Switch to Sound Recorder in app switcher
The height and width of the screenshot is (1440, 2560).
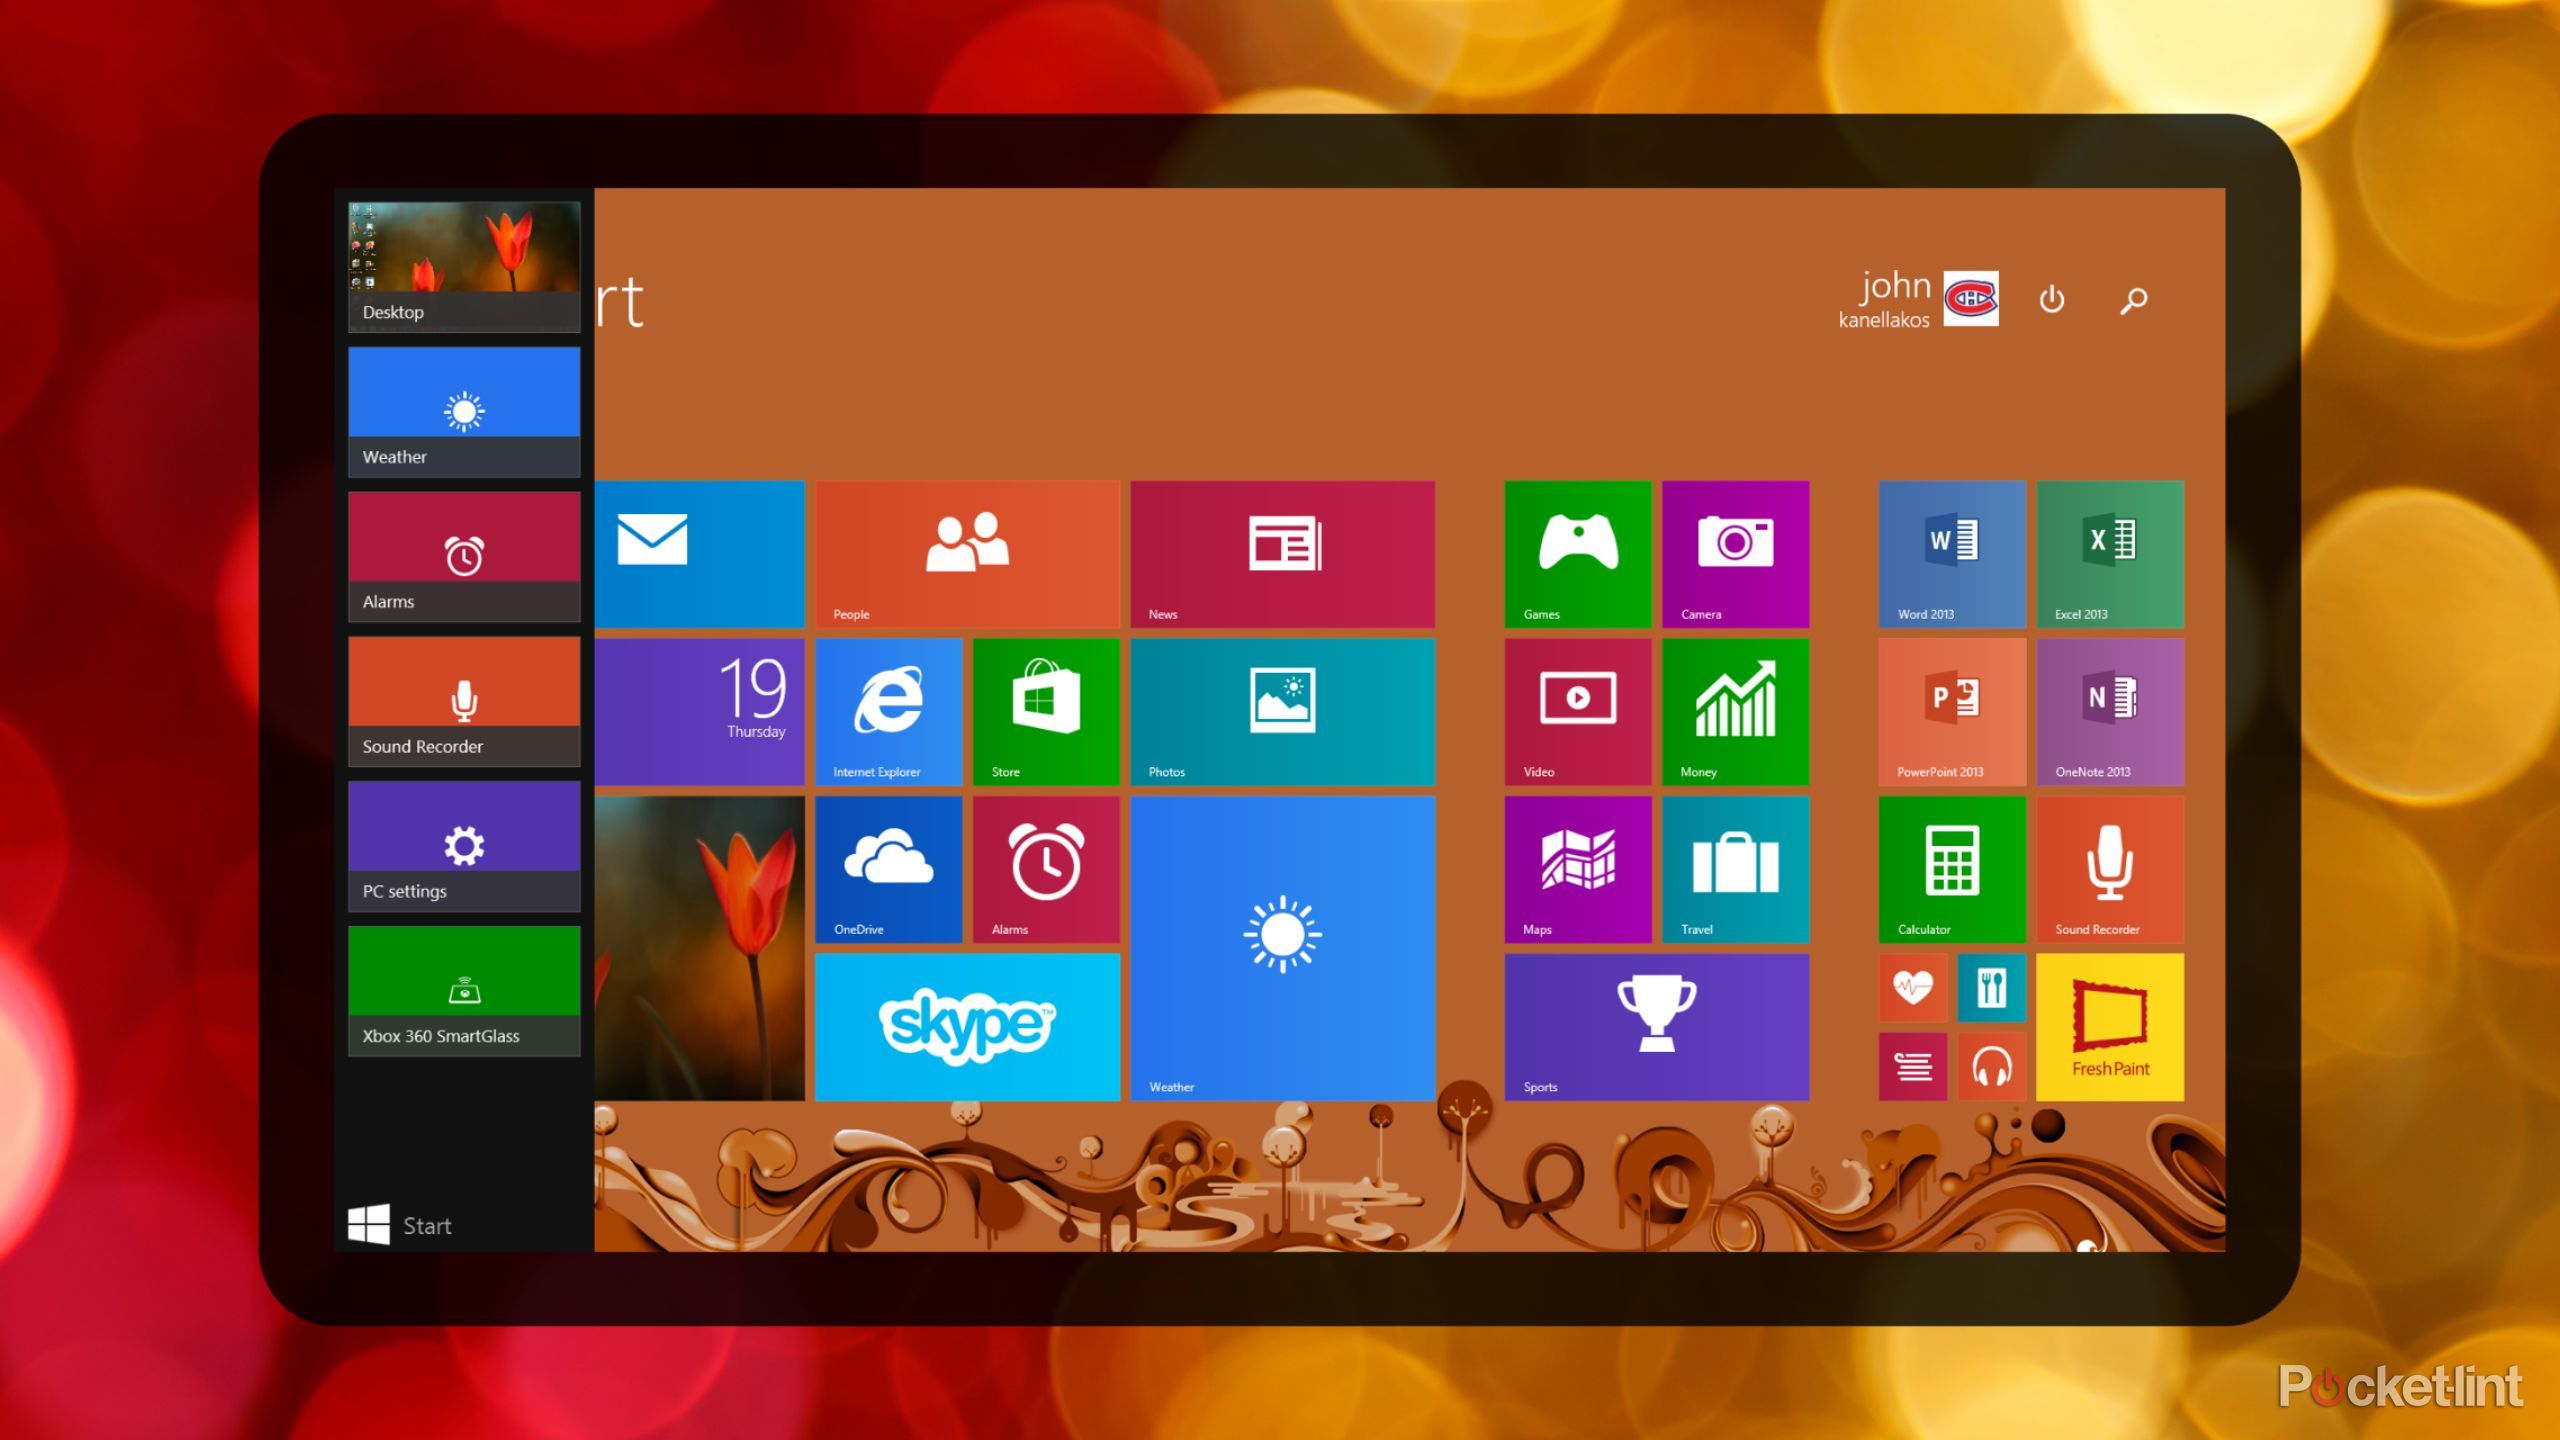tap(464, 701)
